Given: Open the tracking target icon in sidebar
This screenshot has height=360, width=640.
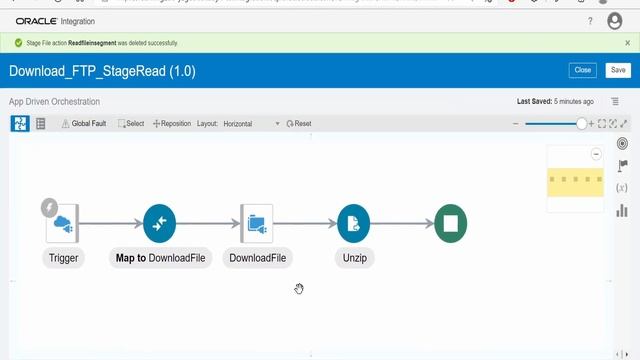Looking at the screenshot, I should (622, 144).
